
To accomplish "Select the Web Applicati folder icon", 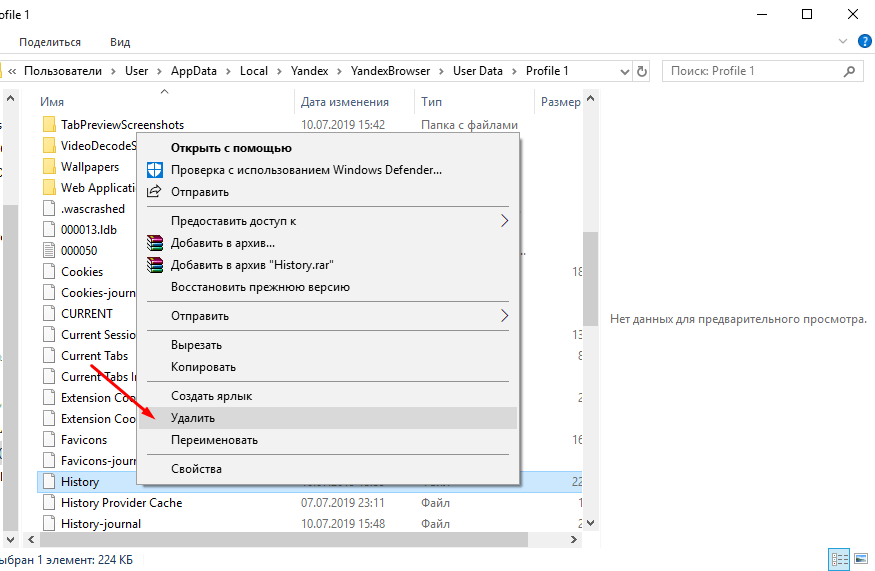I will [x=49, y=188].
